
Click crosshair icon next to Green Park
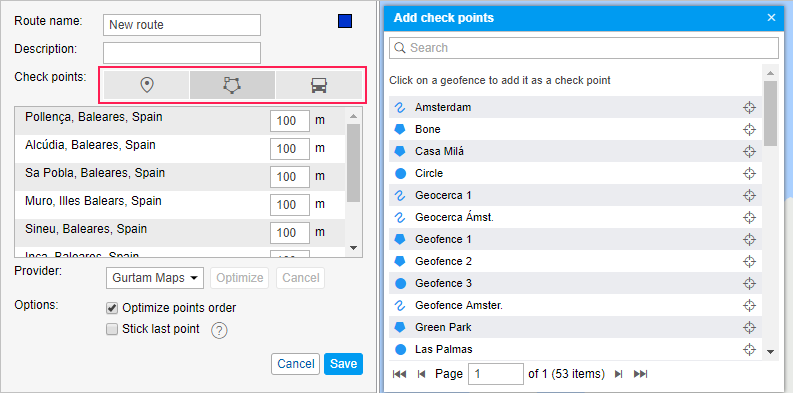click(749, 327)
